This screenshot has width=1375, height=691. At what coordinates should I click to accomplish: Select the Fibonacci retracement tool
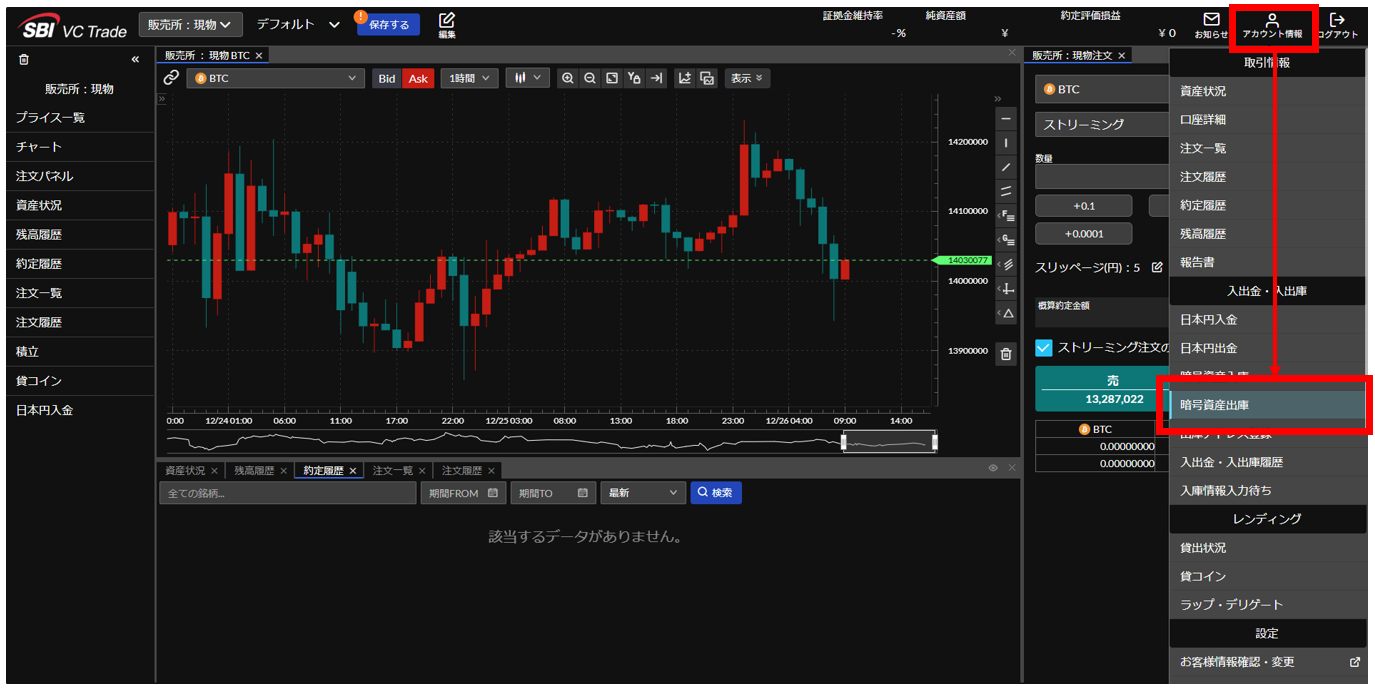(x=1006, y=216)
